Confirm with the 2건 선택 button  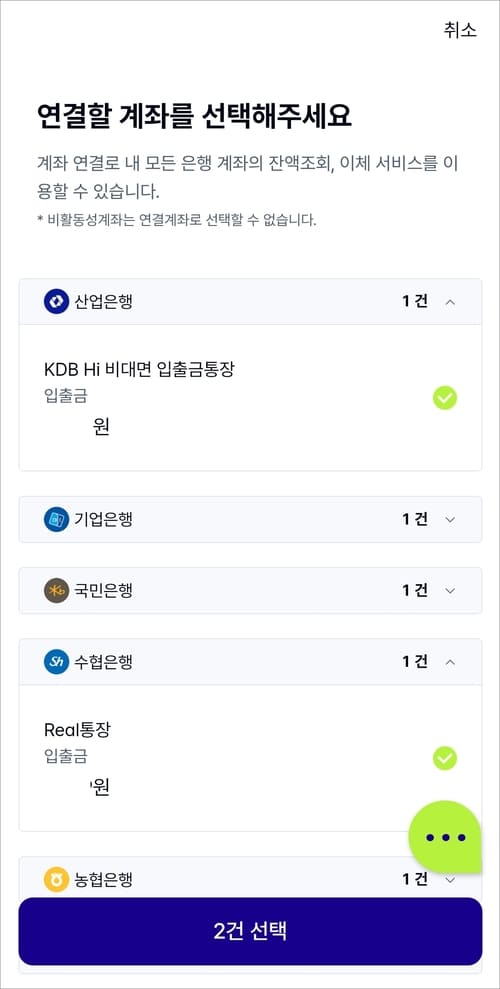click(x=250, y=932)
